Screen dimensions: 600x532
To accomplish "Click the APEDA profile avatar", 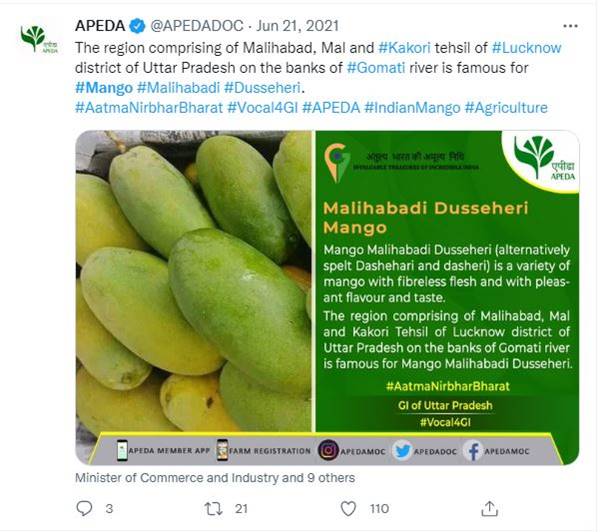I will (33, 39).
